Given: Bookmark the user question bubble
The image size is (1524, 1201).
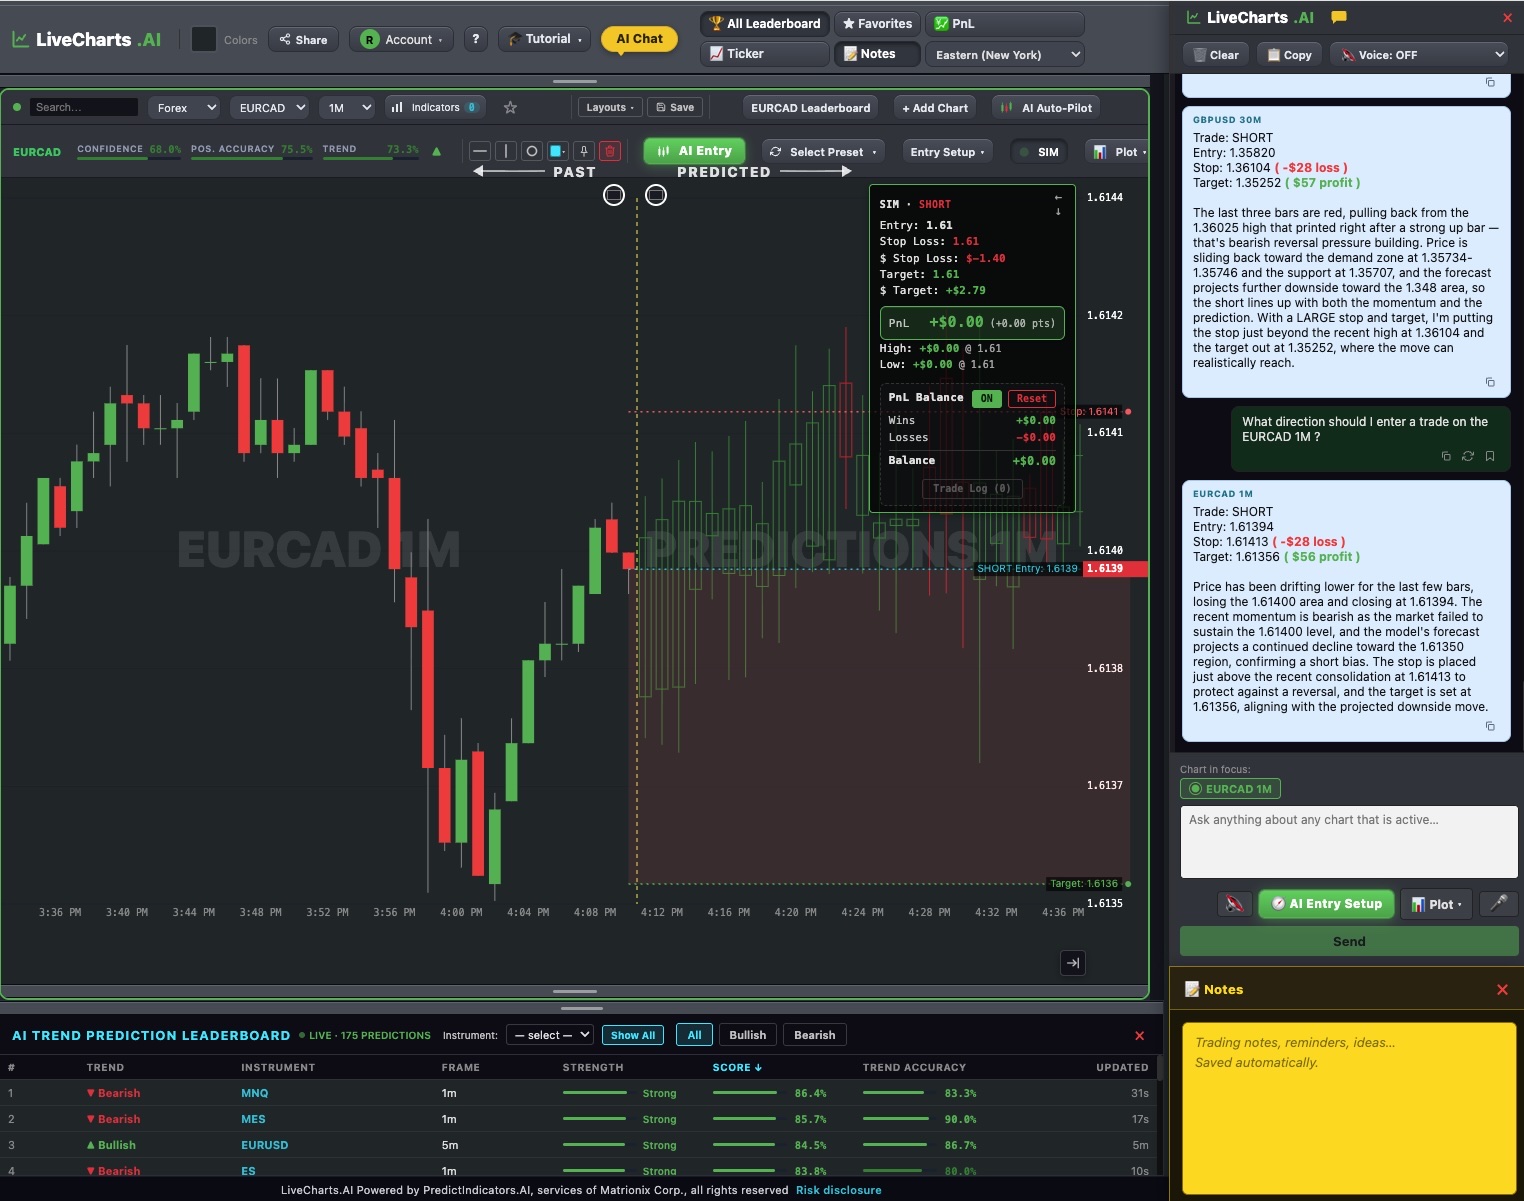Looking at the screenshot, I should click(x=1490, y=456).
